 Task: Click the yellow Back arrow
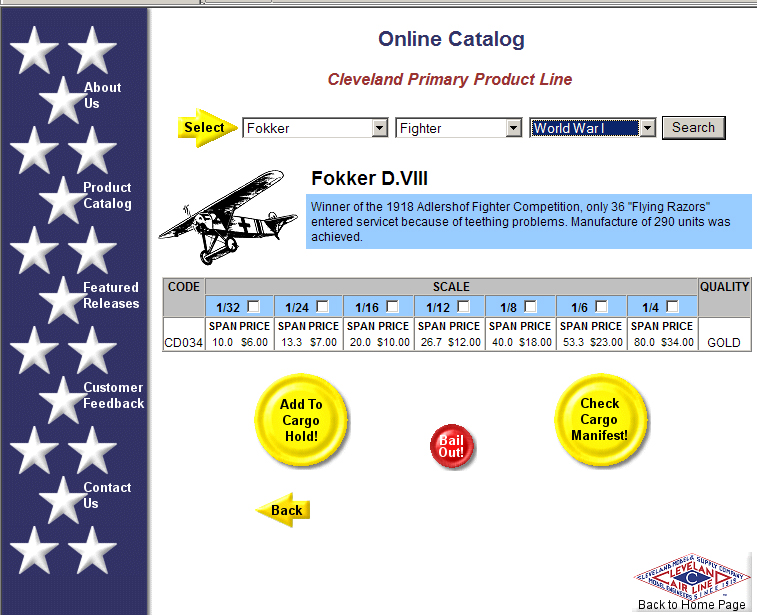(x=283, y=510)
